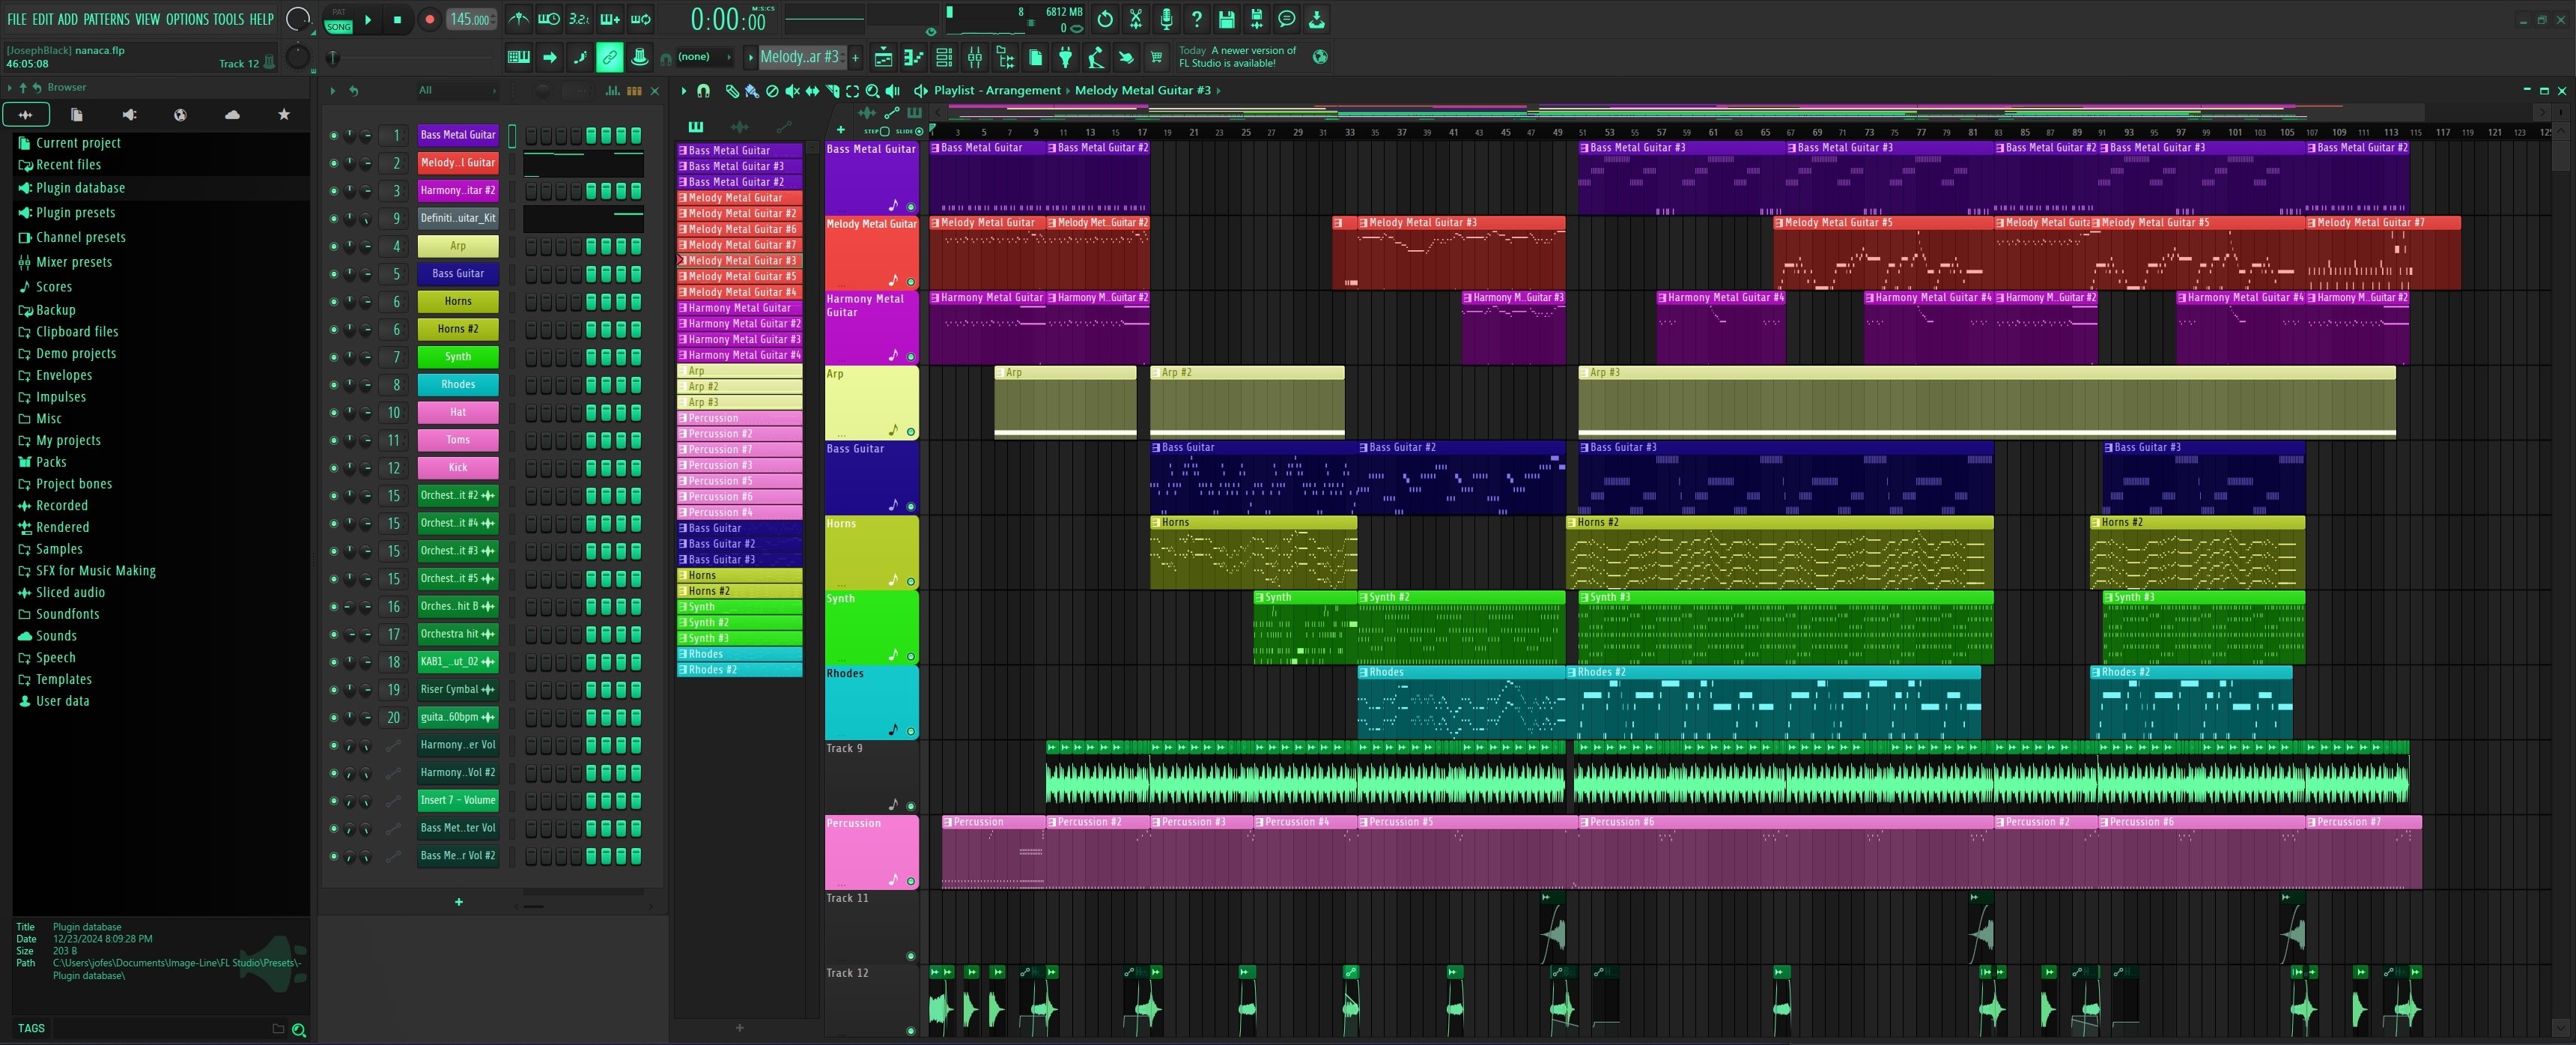Select the paint brush tool in the playlist
2576x1045 pixels.
pos(751,91)
